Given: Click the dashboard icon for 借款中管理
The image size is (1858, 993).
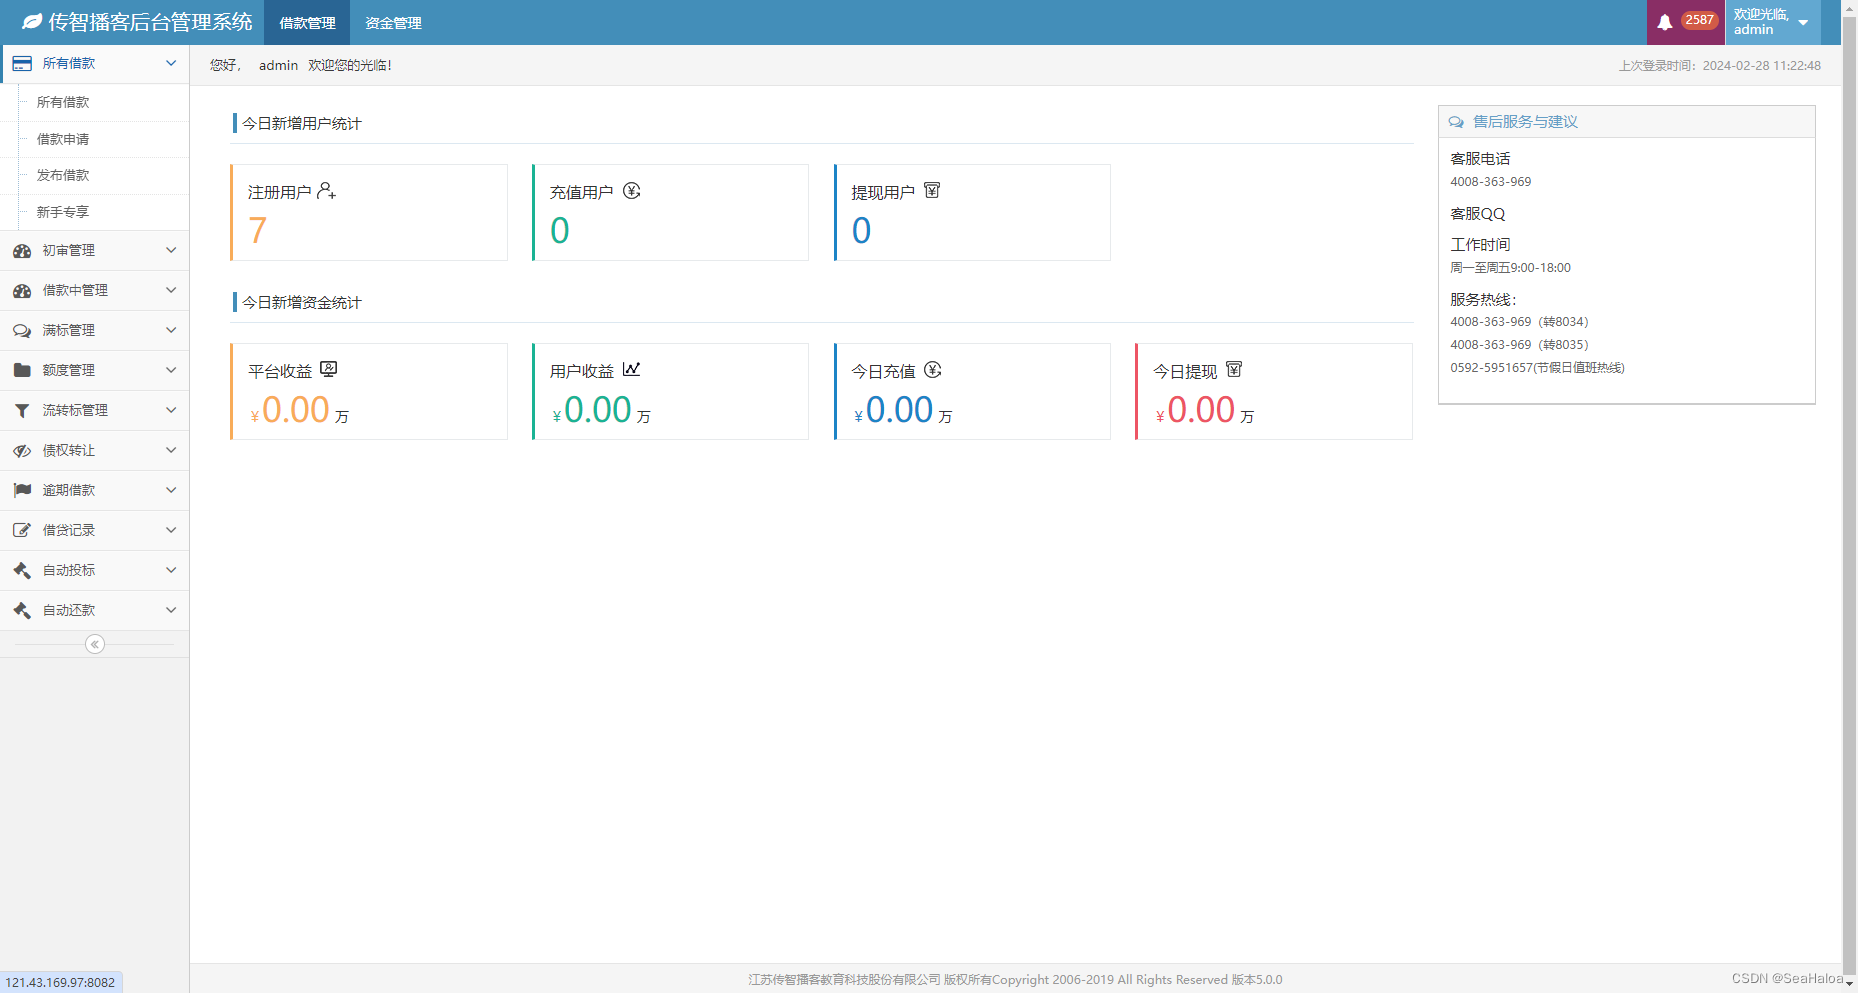Looking at the screenshot, I should tap(22, 291).
